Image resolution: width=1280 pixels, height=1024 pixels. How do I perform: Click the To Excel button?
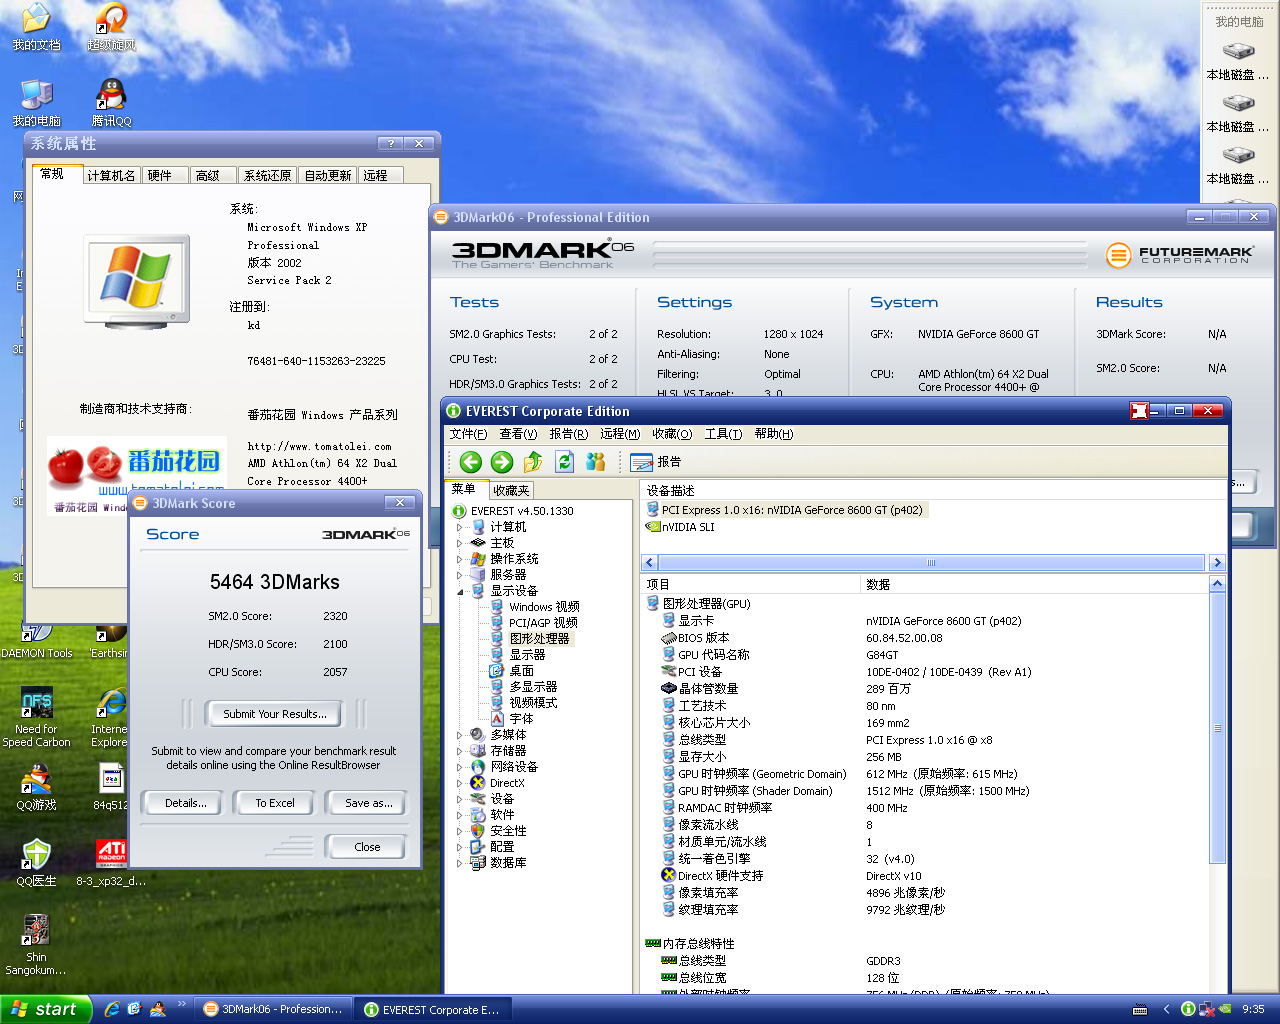coord(275,803)
